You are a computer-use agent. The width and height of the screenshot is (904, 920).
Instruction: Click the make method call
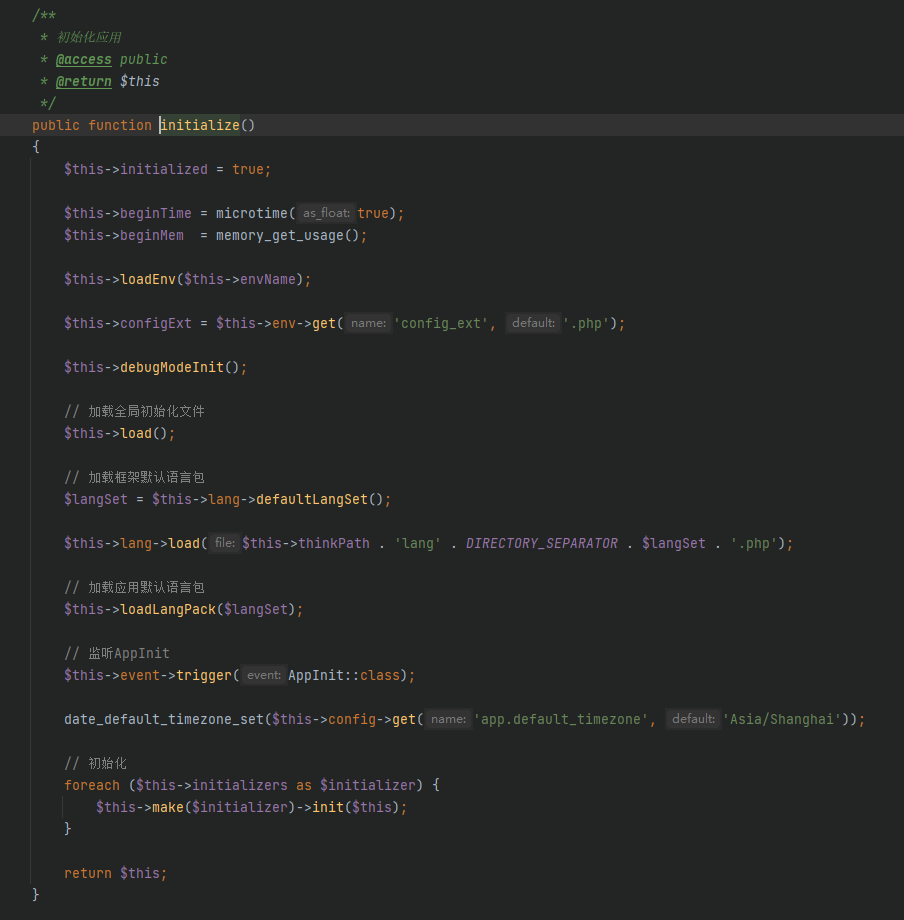pyautogui.click(x=168, y=807)
